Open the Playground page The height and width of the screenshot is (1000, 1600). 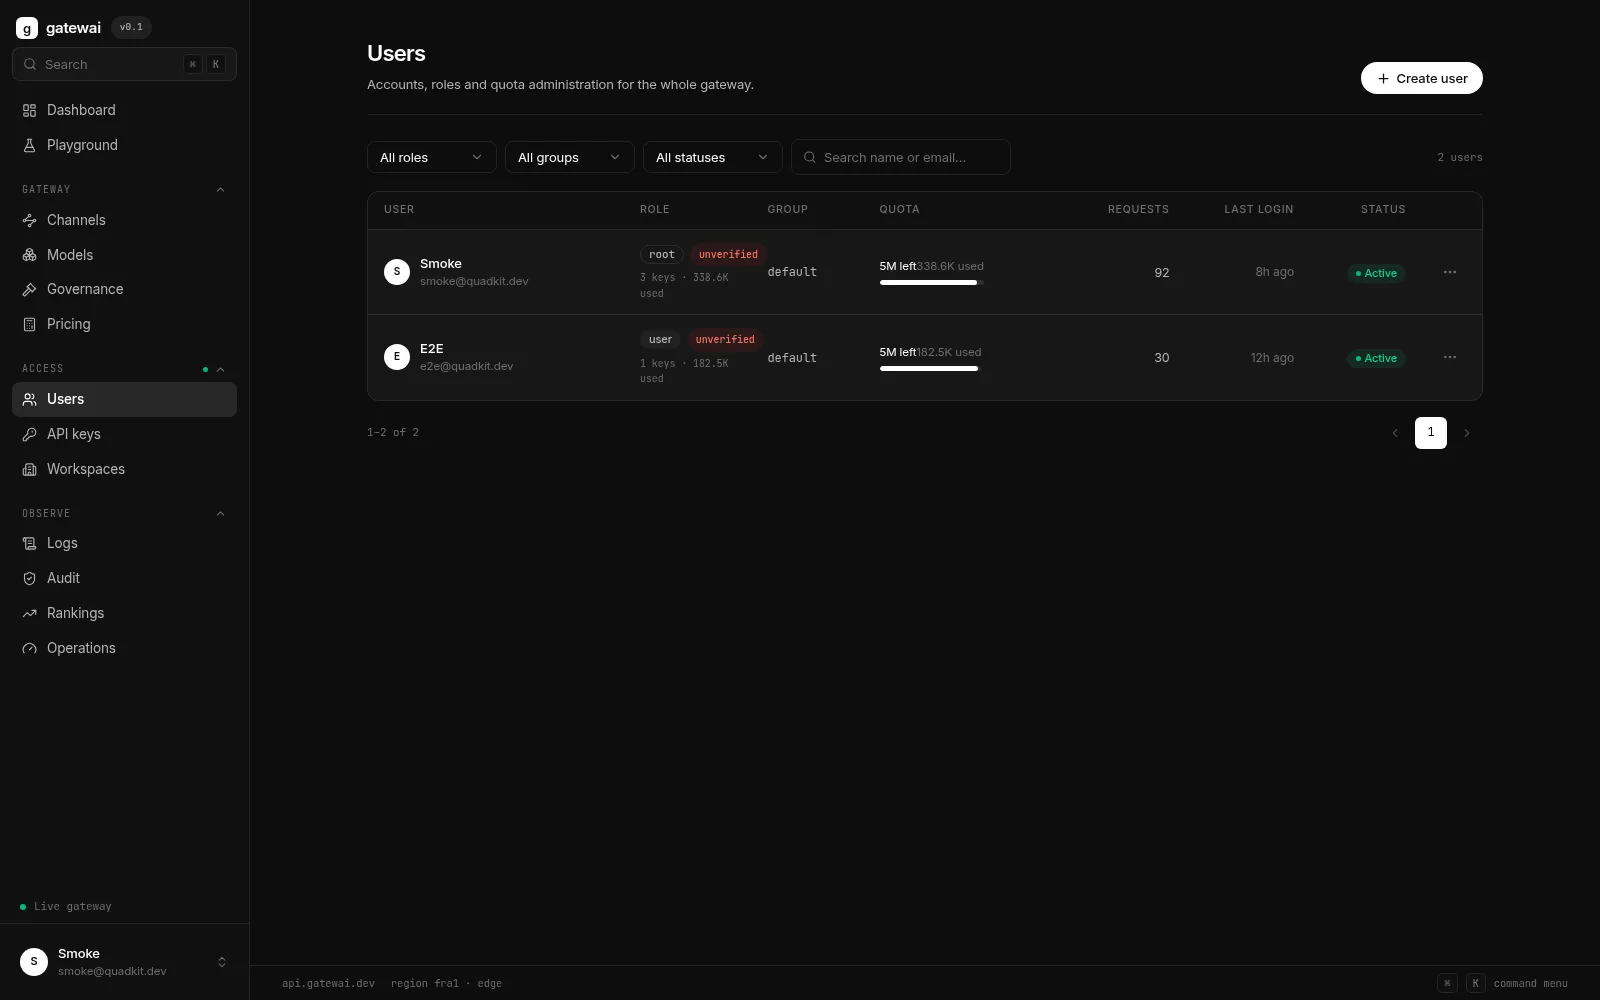(x=124, y=145)
